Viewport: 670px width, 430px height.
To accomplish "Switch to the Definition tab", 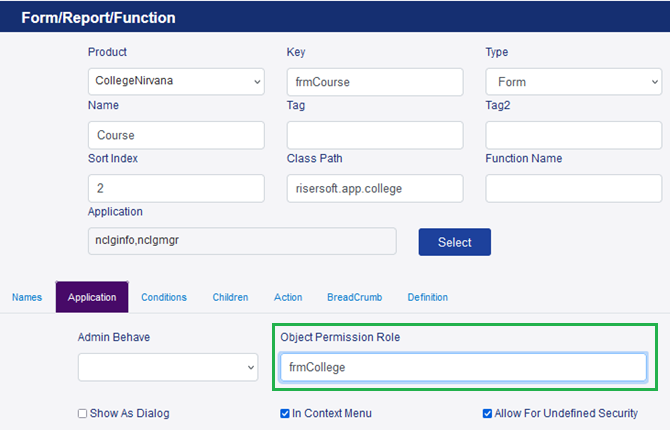I will click(x=428, y=297).
